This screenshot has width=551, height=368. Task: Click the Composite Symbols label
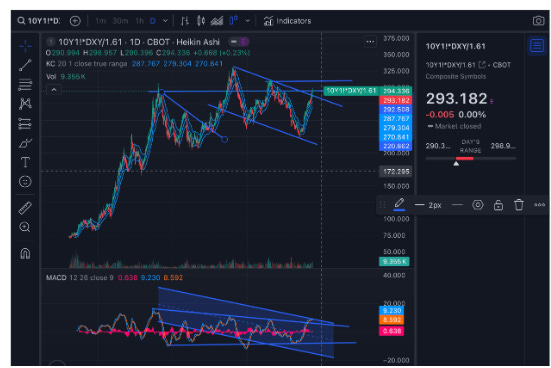[456, 77]
